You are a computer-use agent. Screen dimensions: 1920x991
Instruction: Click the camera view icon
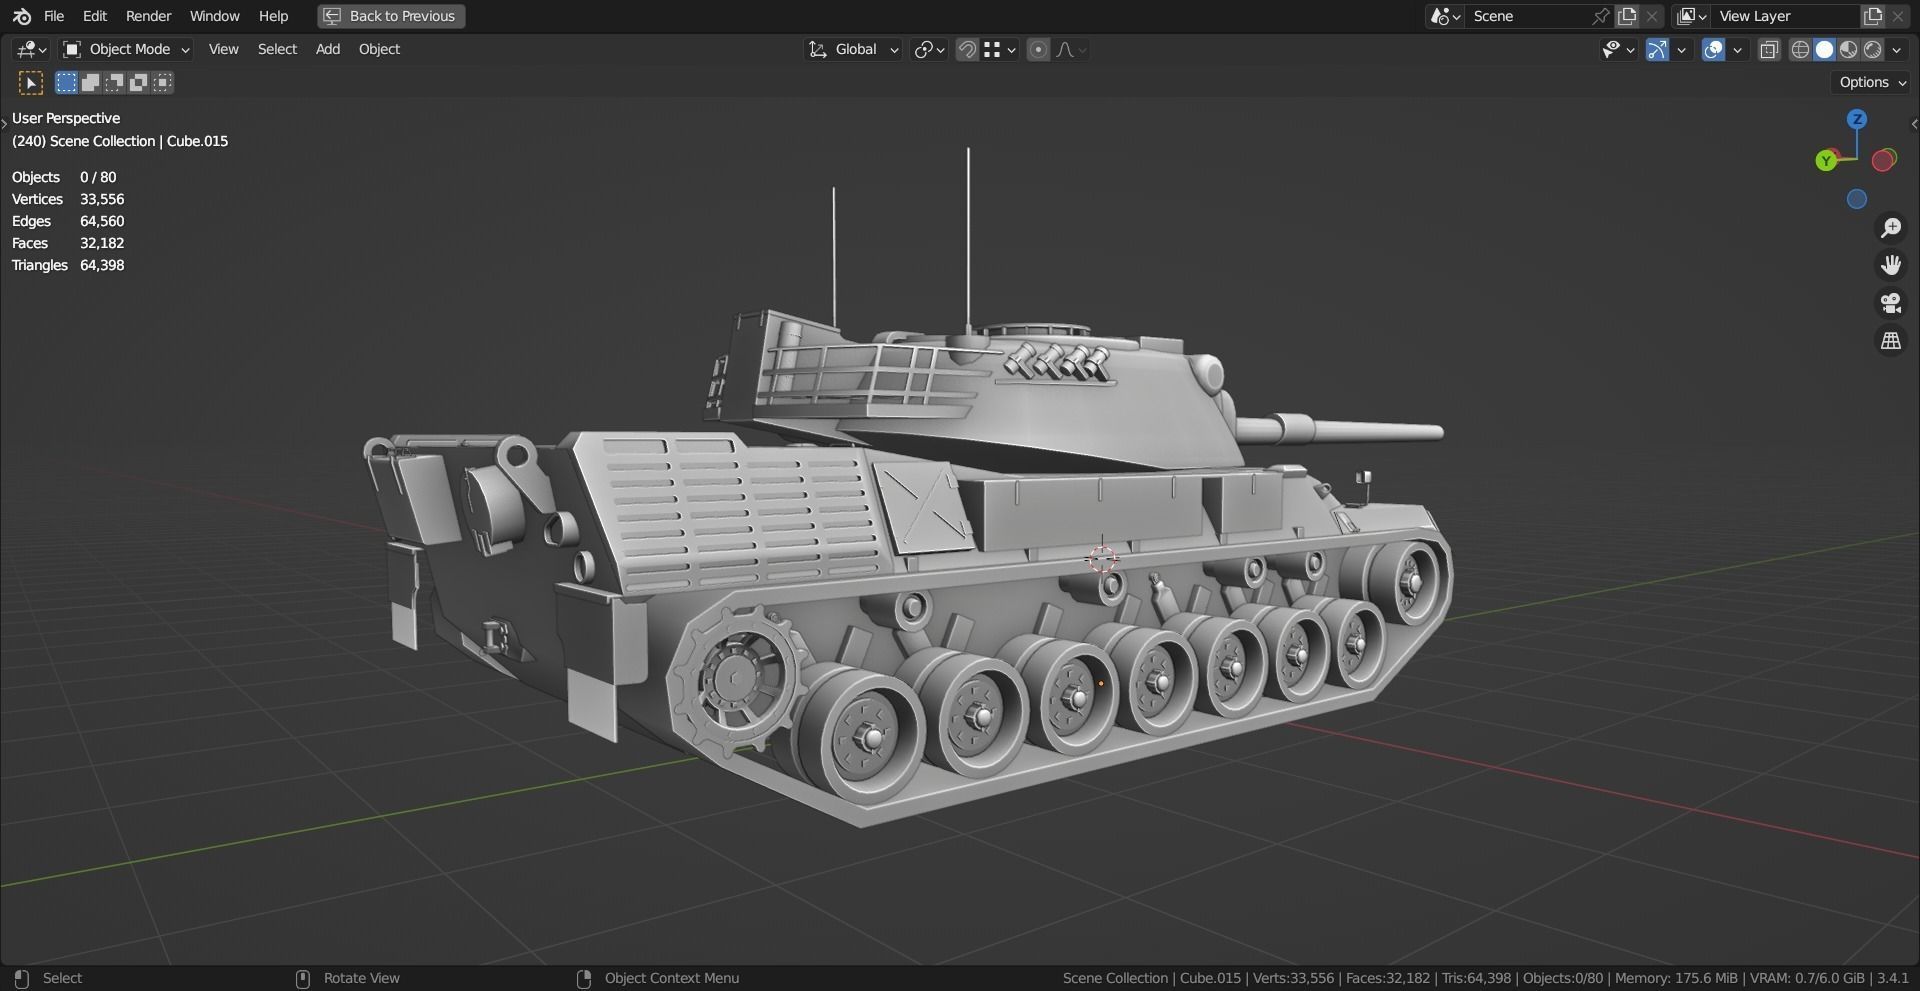pyautogui.click(x=1890, y=303)
